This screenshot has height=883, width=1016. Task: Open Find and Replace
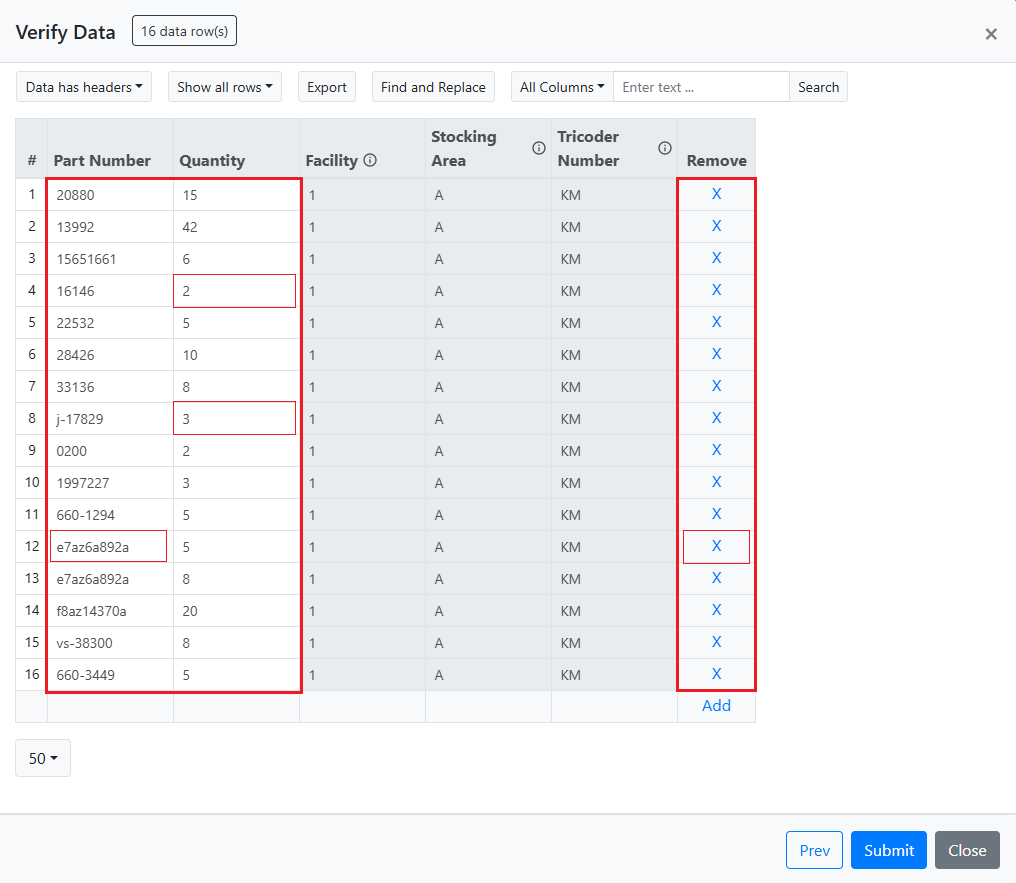pos(433,87)
